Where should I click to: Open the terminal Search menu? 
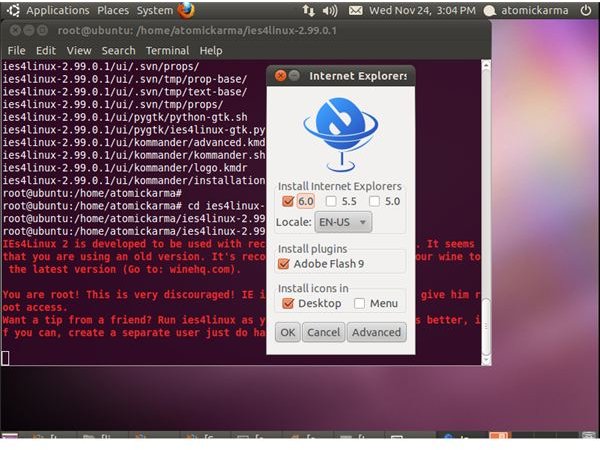[119, 51]
